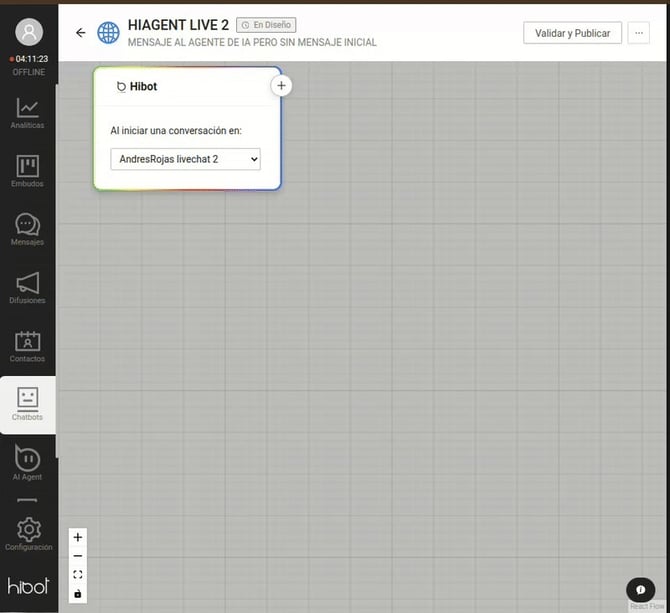Click the back arrow to leave editor
Viewport: 670px width, 613px height.
(x=81, y=33)
